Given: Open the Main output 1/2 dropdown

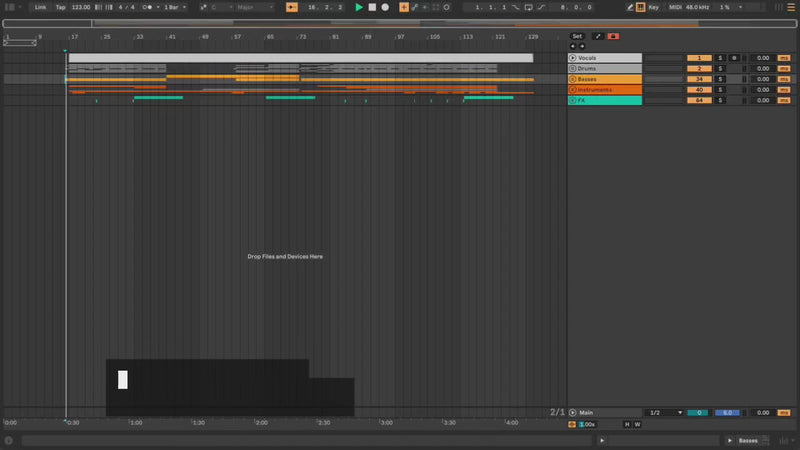Looking at the screenshot, I should (666, 412).
